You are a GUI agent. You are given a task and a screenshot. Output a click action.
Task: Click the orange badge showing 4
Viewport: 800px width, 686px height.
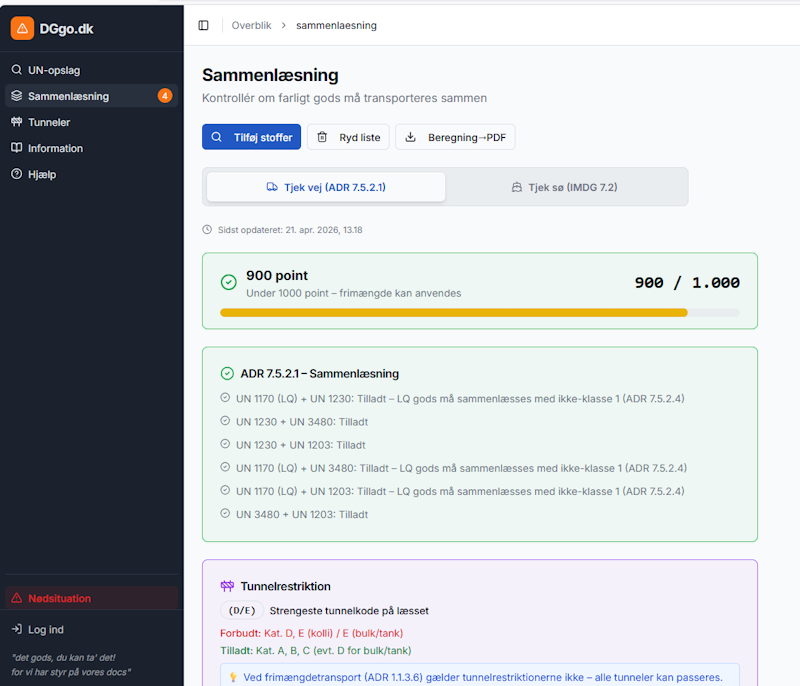pos(165,96)
